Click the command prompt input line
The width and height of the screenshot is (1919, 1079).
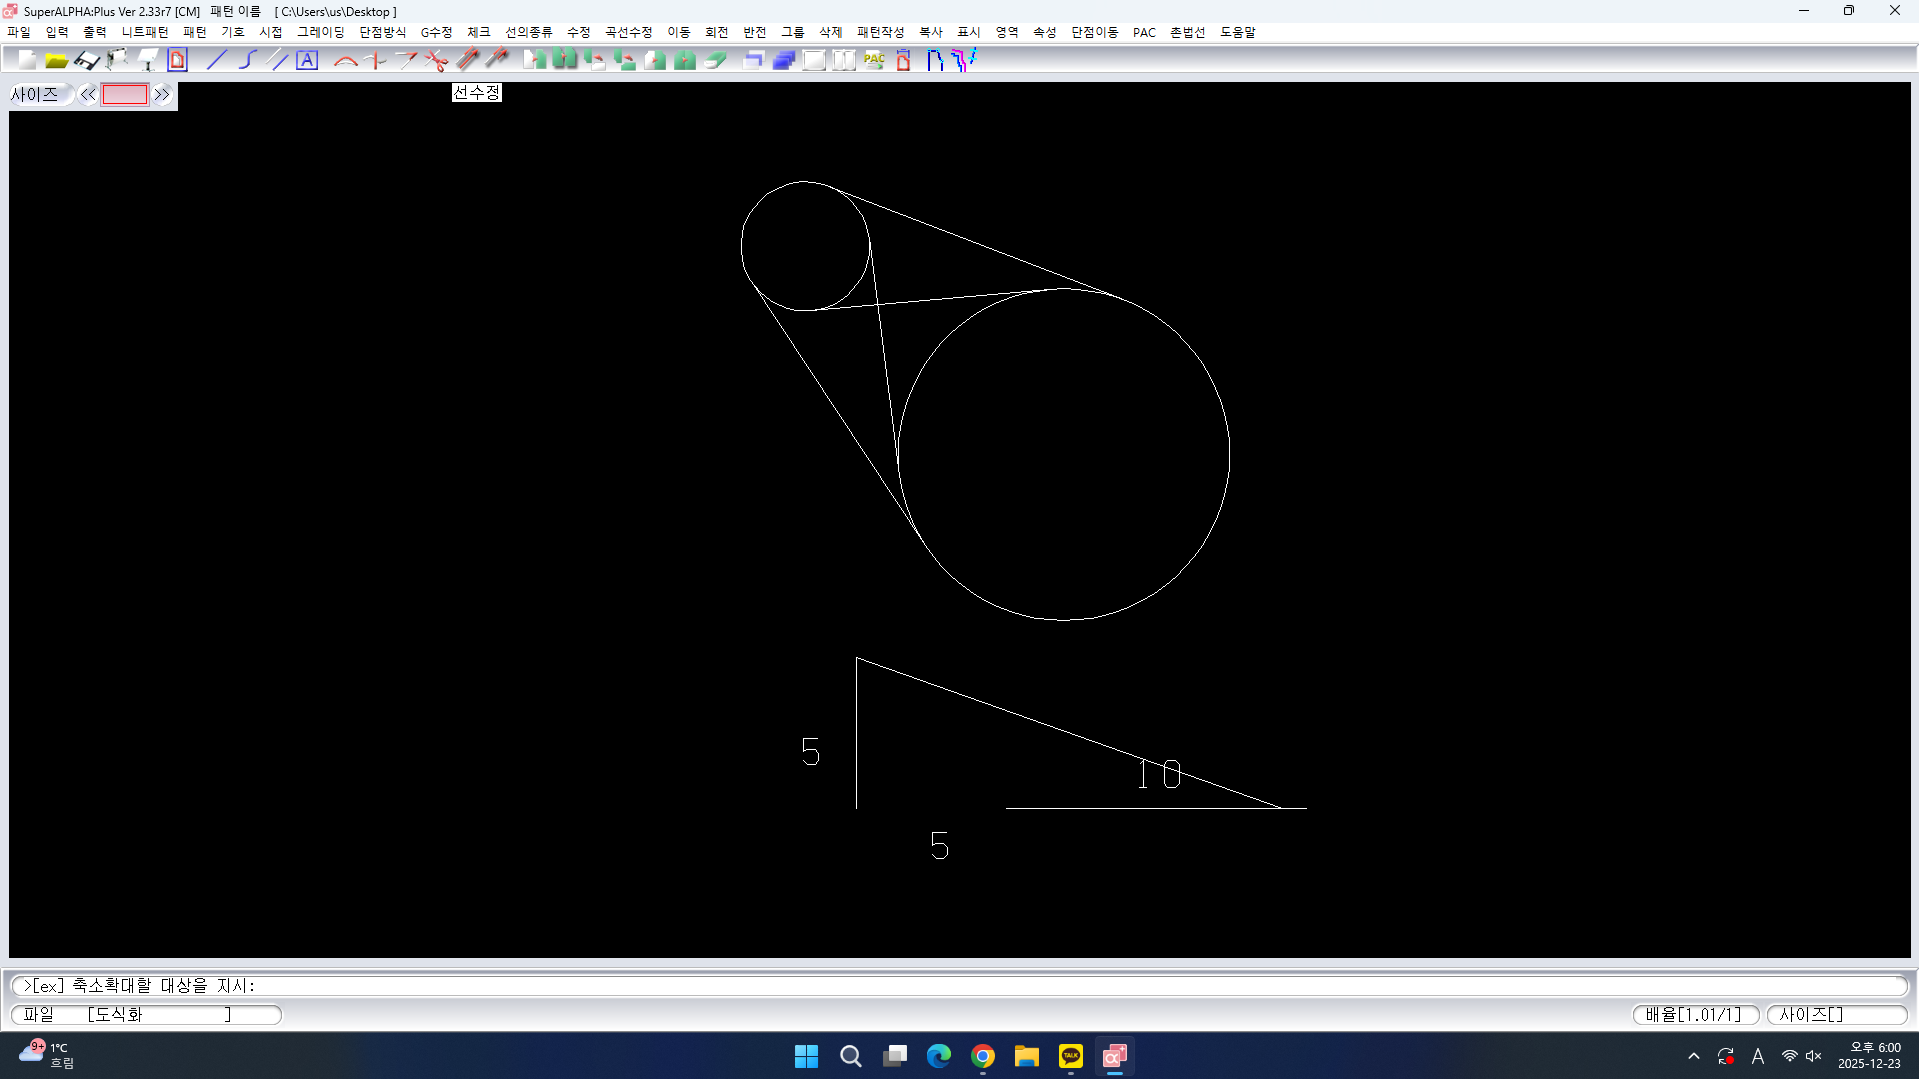click(958, 985)
